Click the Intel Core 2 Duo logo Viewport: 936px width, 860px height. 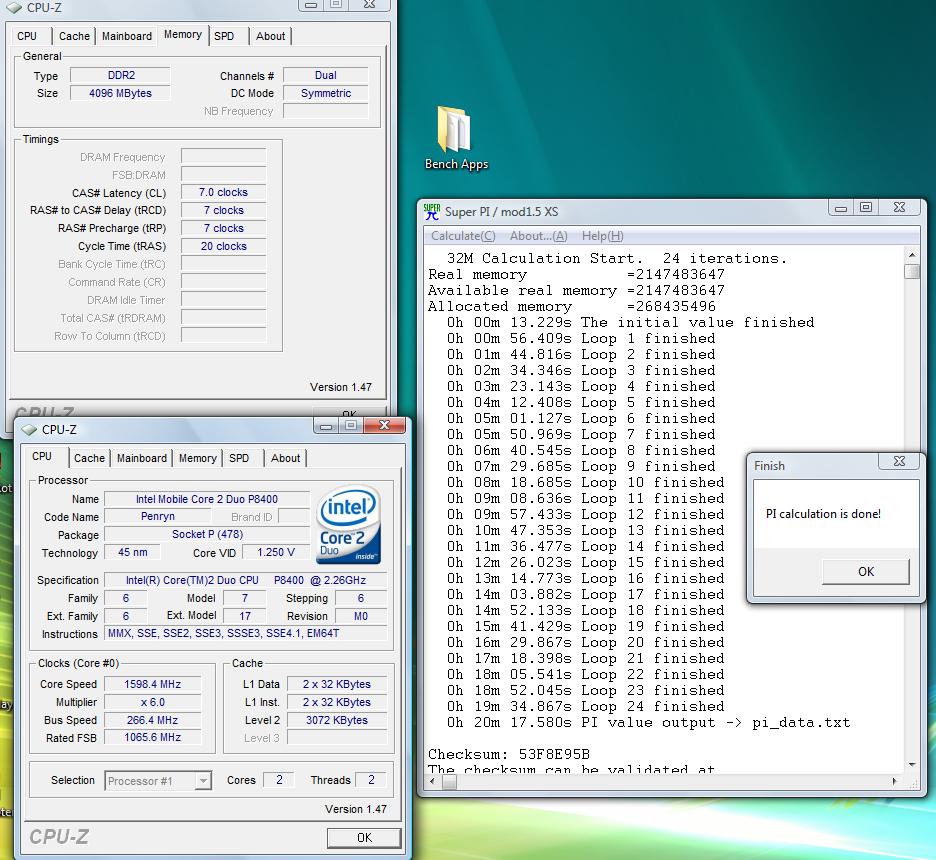(x=349, y=525)
